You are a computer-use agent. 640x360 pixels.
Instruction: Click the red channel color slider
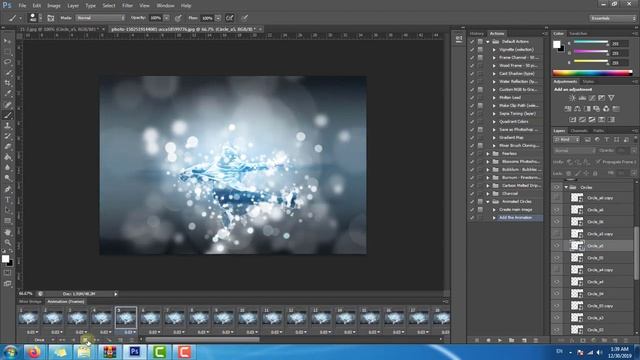[x=591, y=42]
